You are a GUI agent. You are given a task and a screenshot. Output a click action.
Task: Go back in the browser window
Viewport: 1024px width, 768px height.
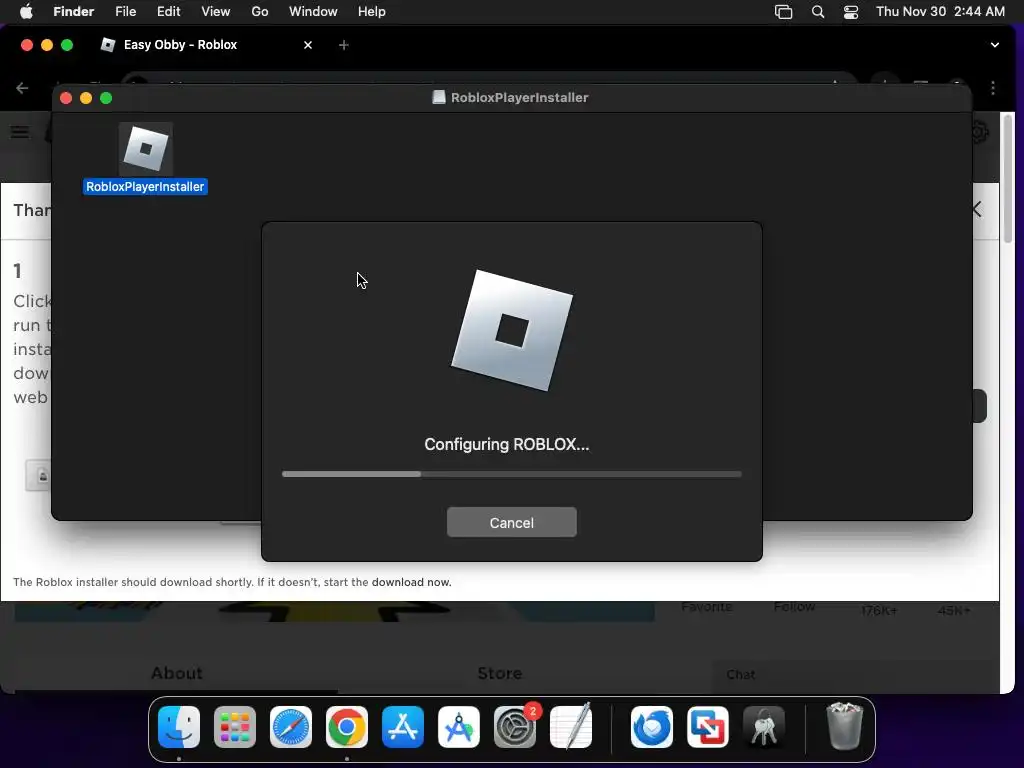(x=22, y=88)
